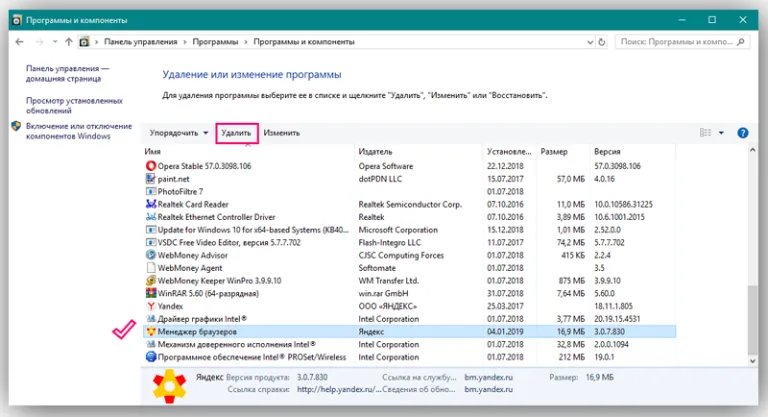Click the list vertical scrollbar thumb

pyautogui.click(x=752, y=319)
